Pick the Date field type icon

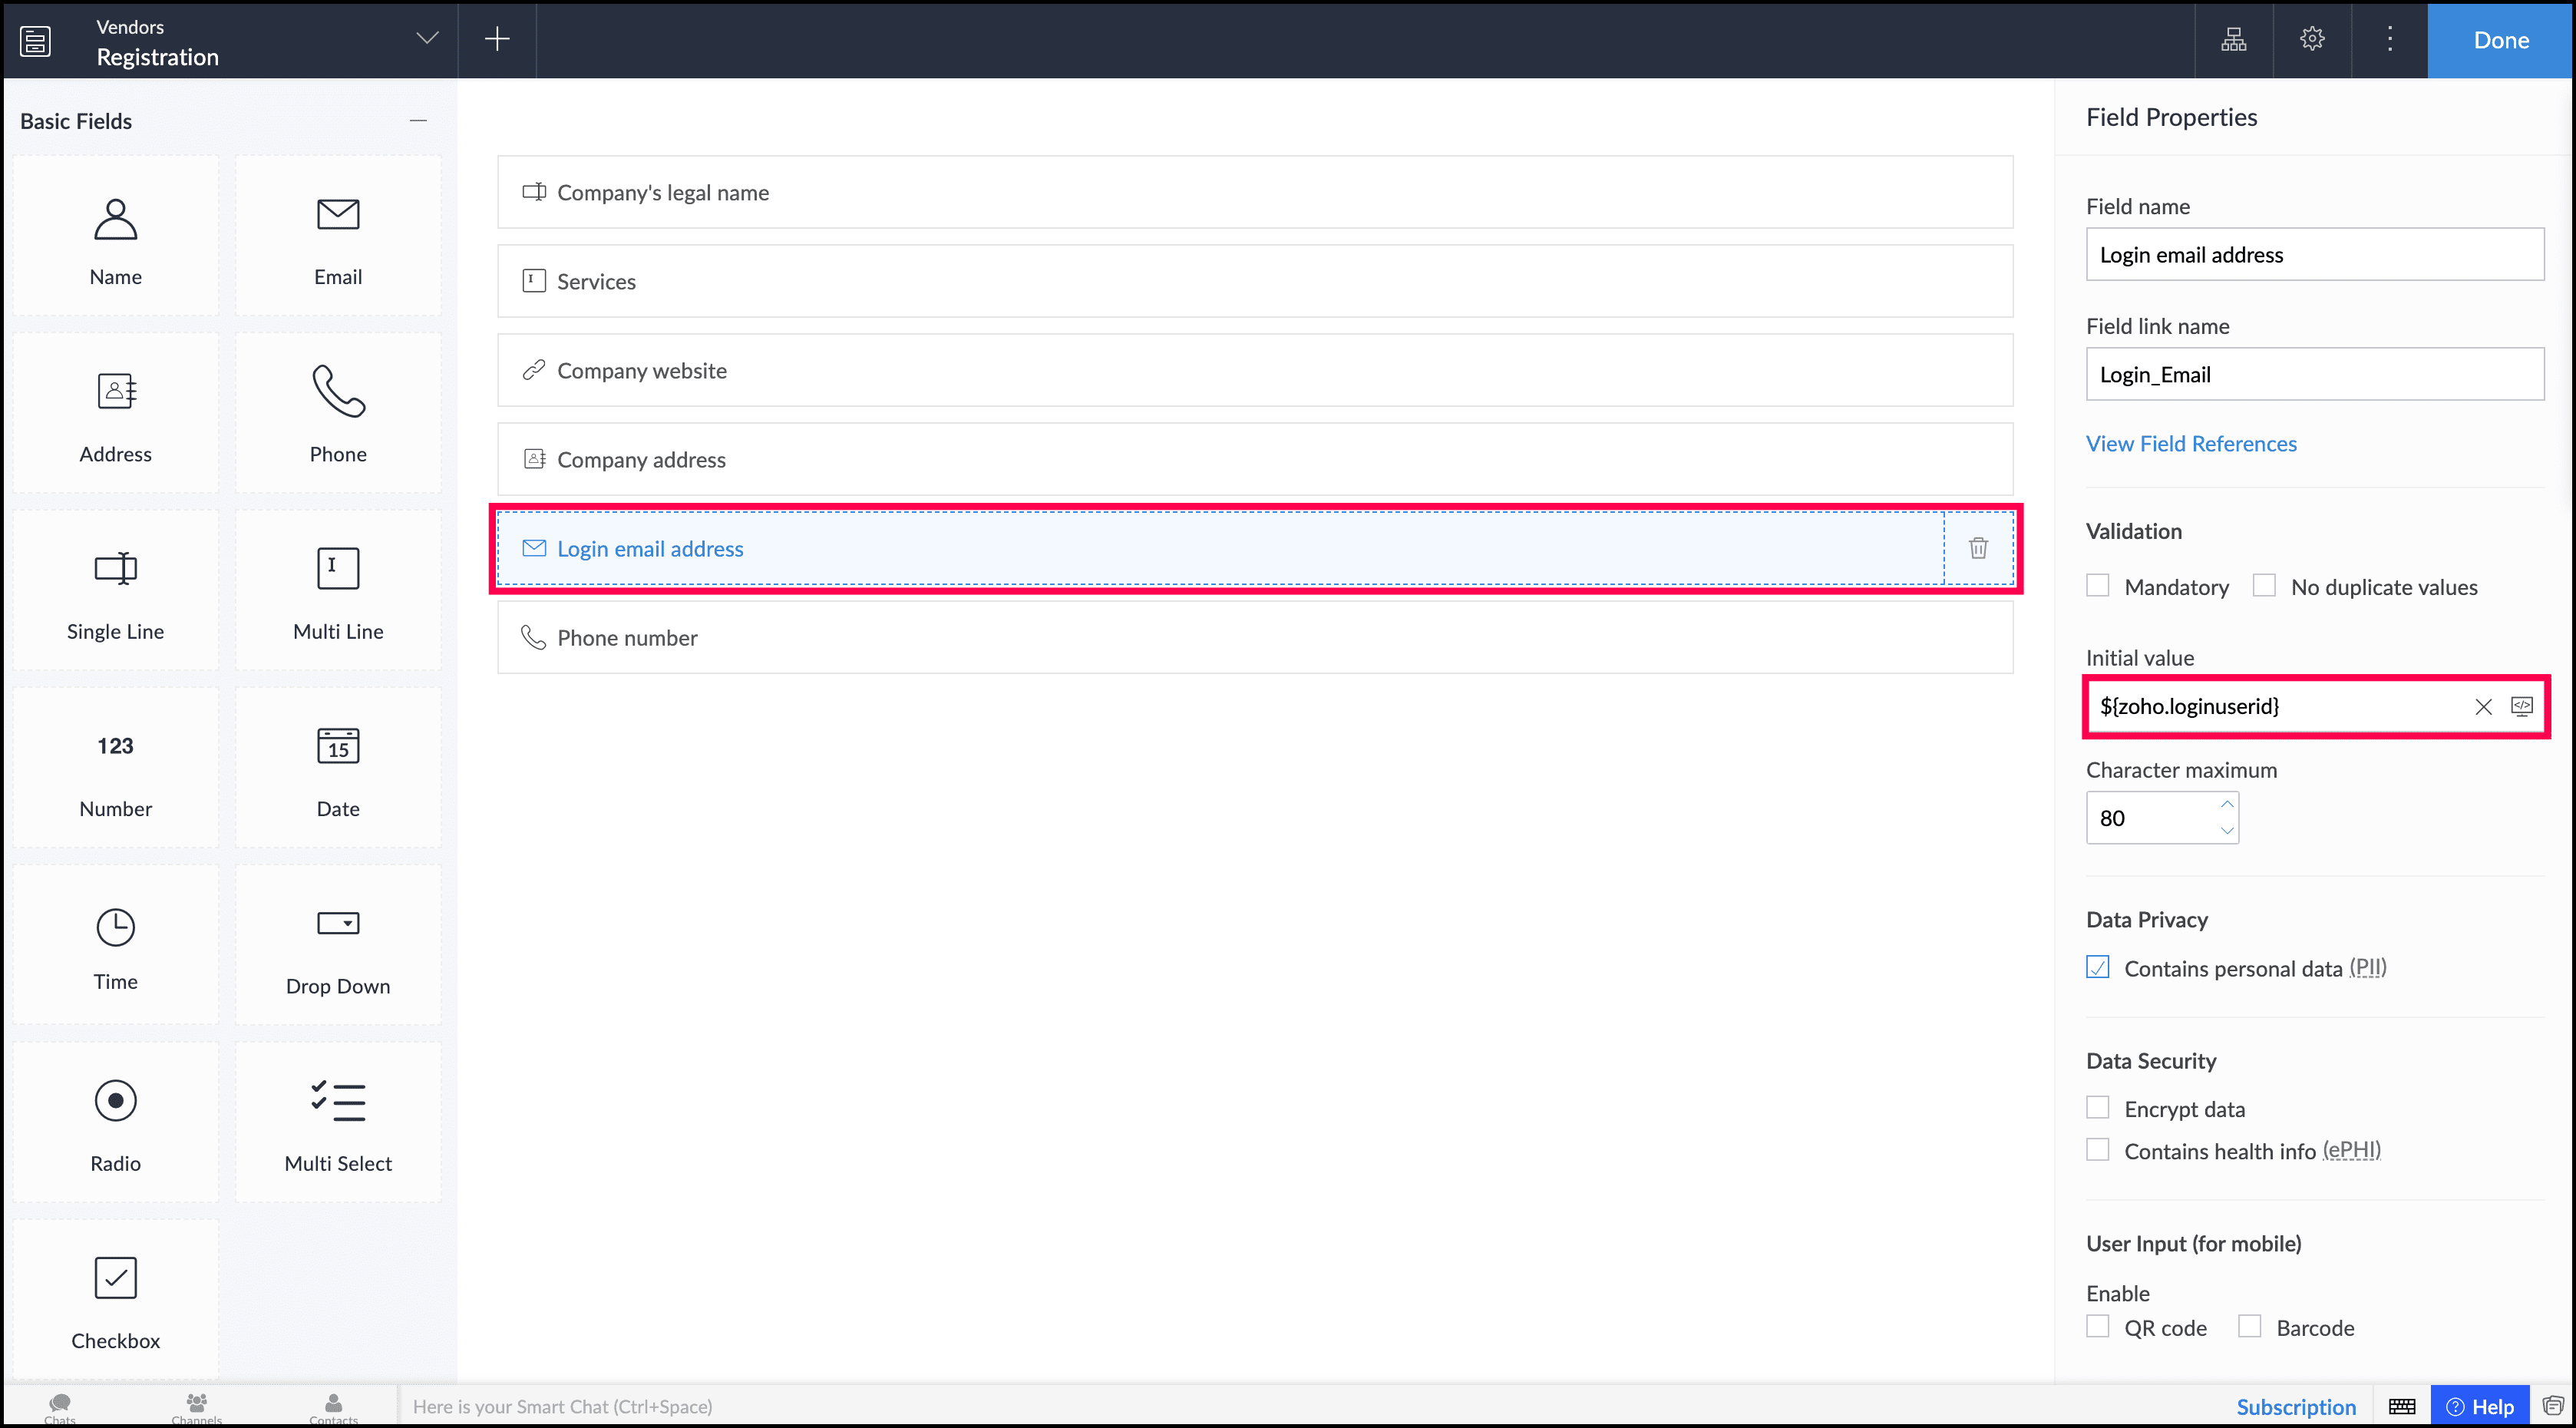(x=338, y=746)
